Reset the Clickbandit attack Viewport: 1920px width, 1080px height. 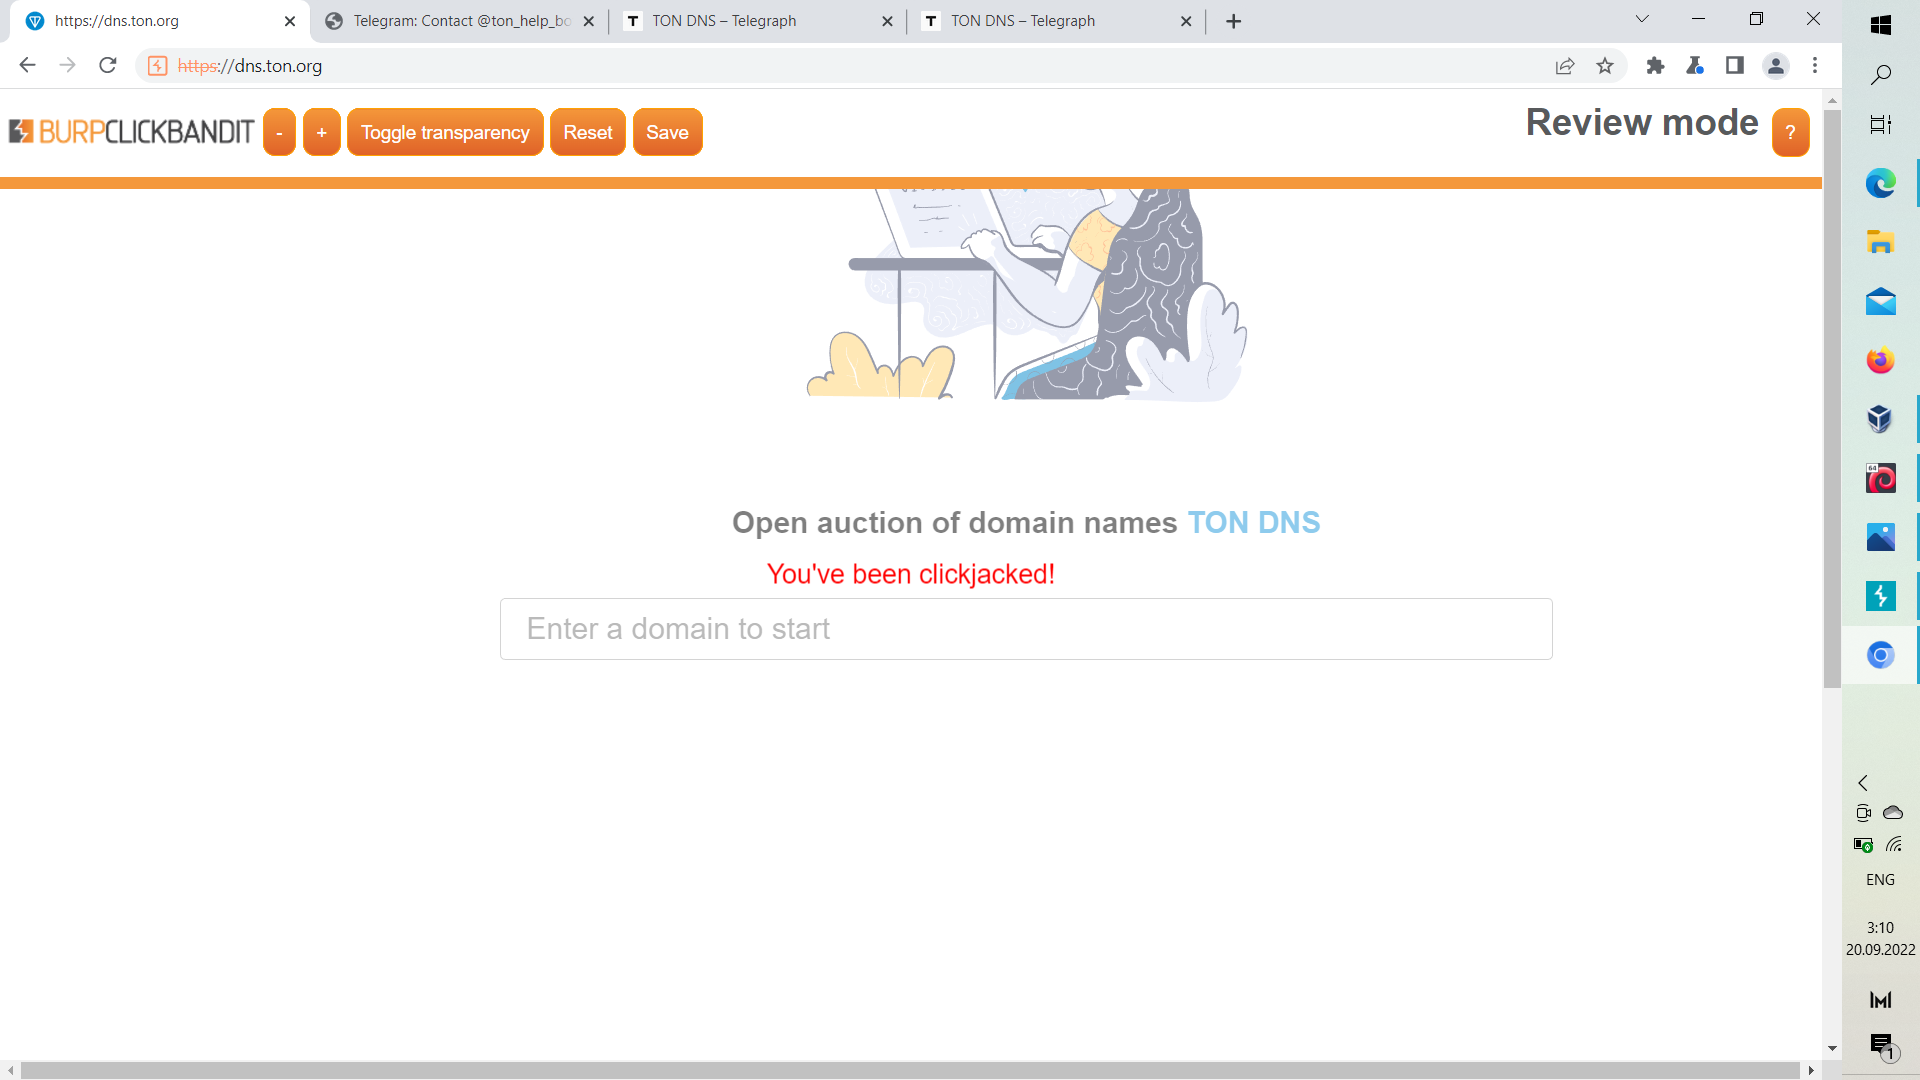(x=588, y=132)
